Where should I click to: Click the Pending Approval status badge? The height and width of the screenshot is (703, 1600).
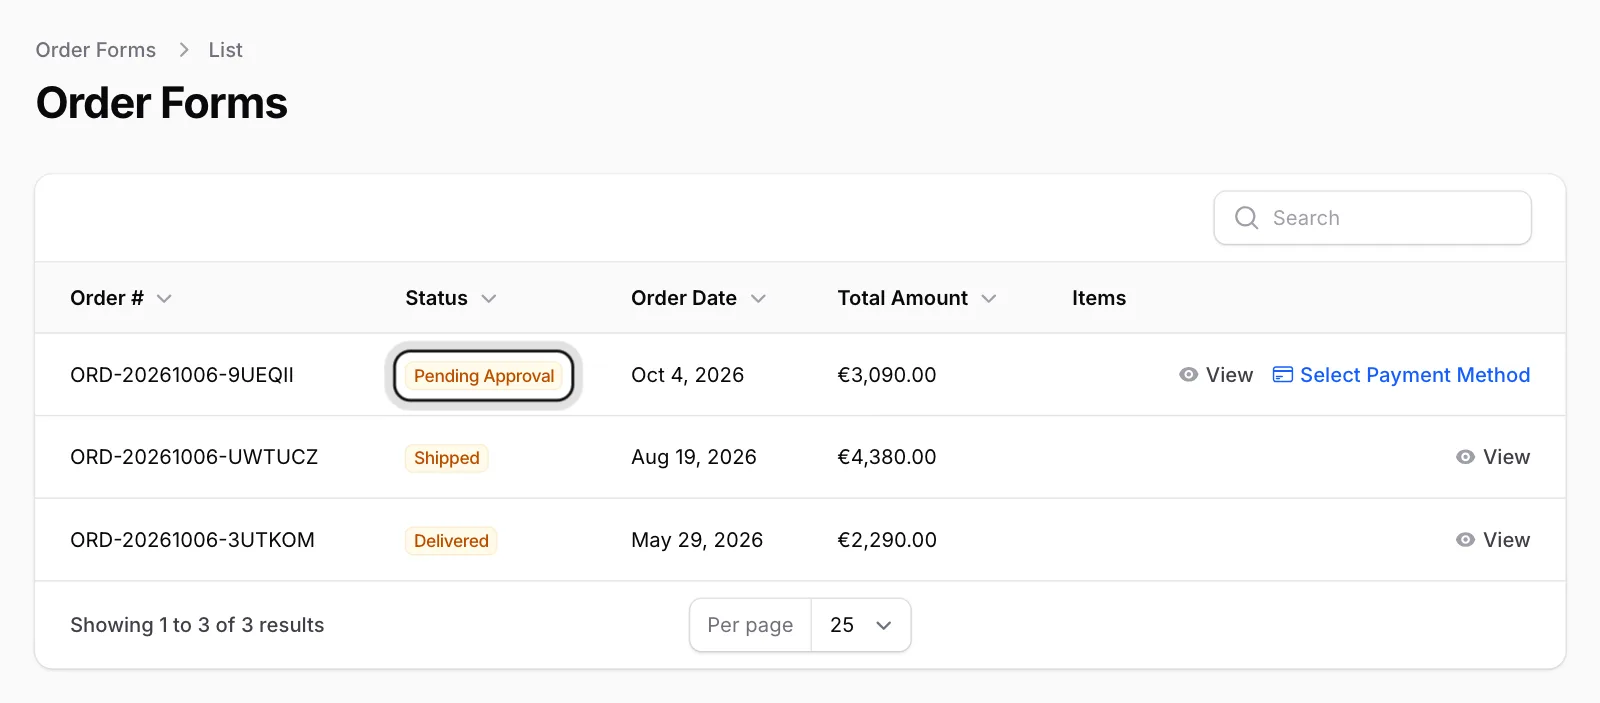[x=484, y=376]
